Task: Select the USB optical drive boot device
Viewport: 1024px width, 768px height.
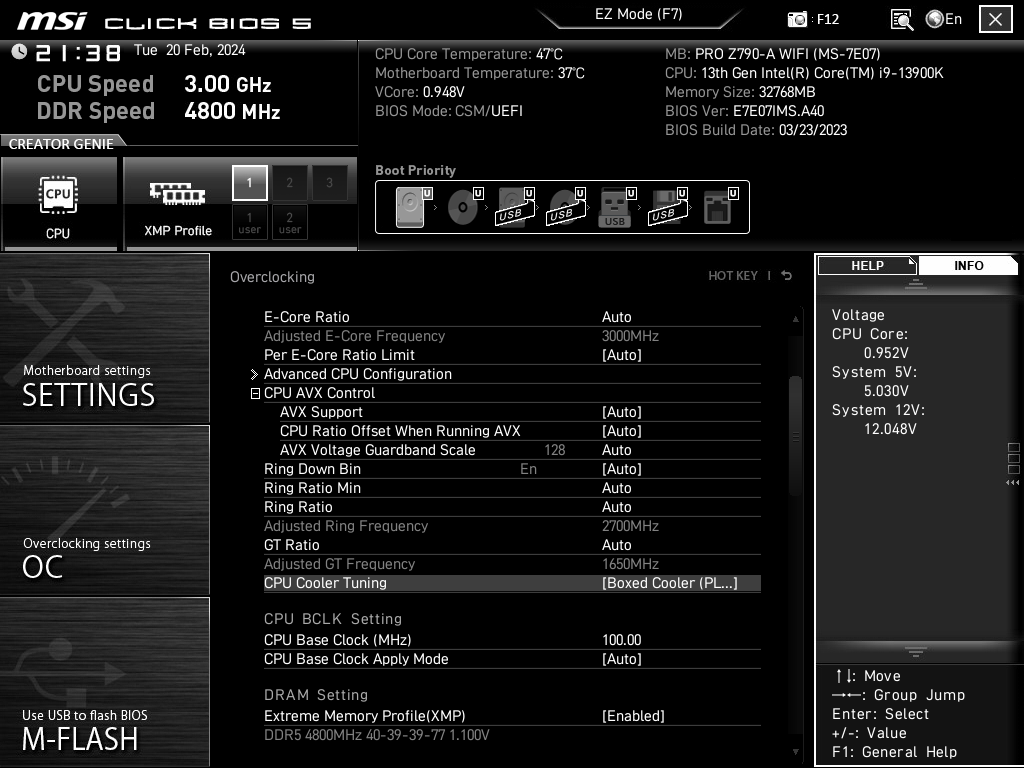Action: [x=566, y=207]
